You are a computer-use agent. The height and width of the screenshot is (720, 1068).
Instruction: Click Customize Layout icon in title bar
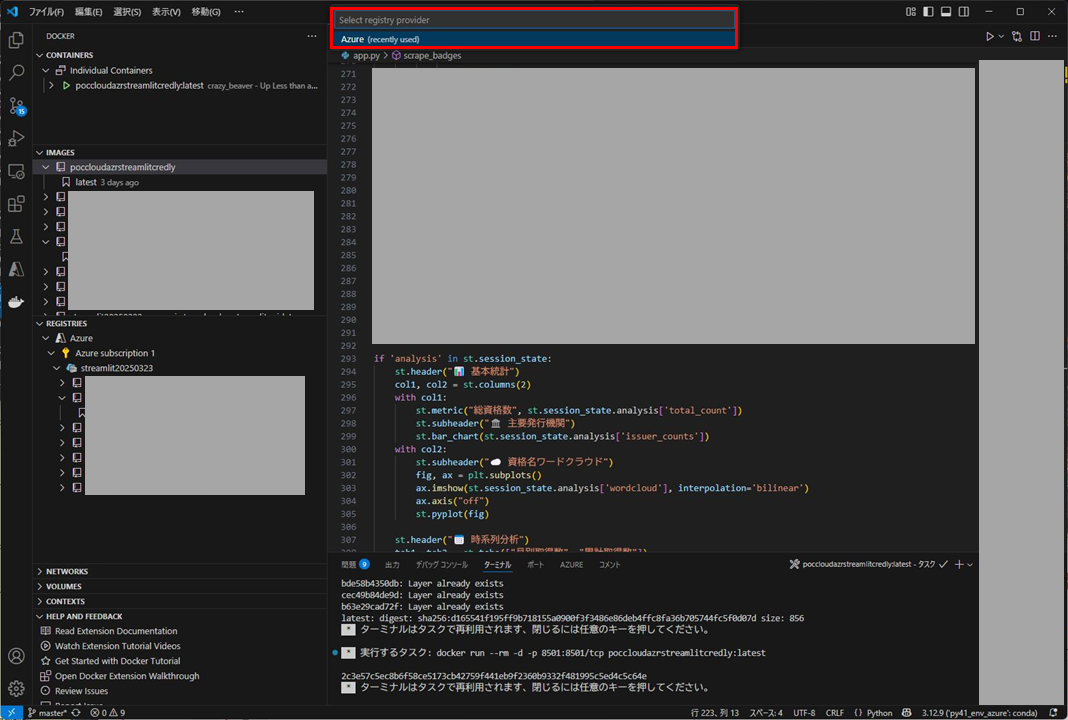click(x=911, y=12)
